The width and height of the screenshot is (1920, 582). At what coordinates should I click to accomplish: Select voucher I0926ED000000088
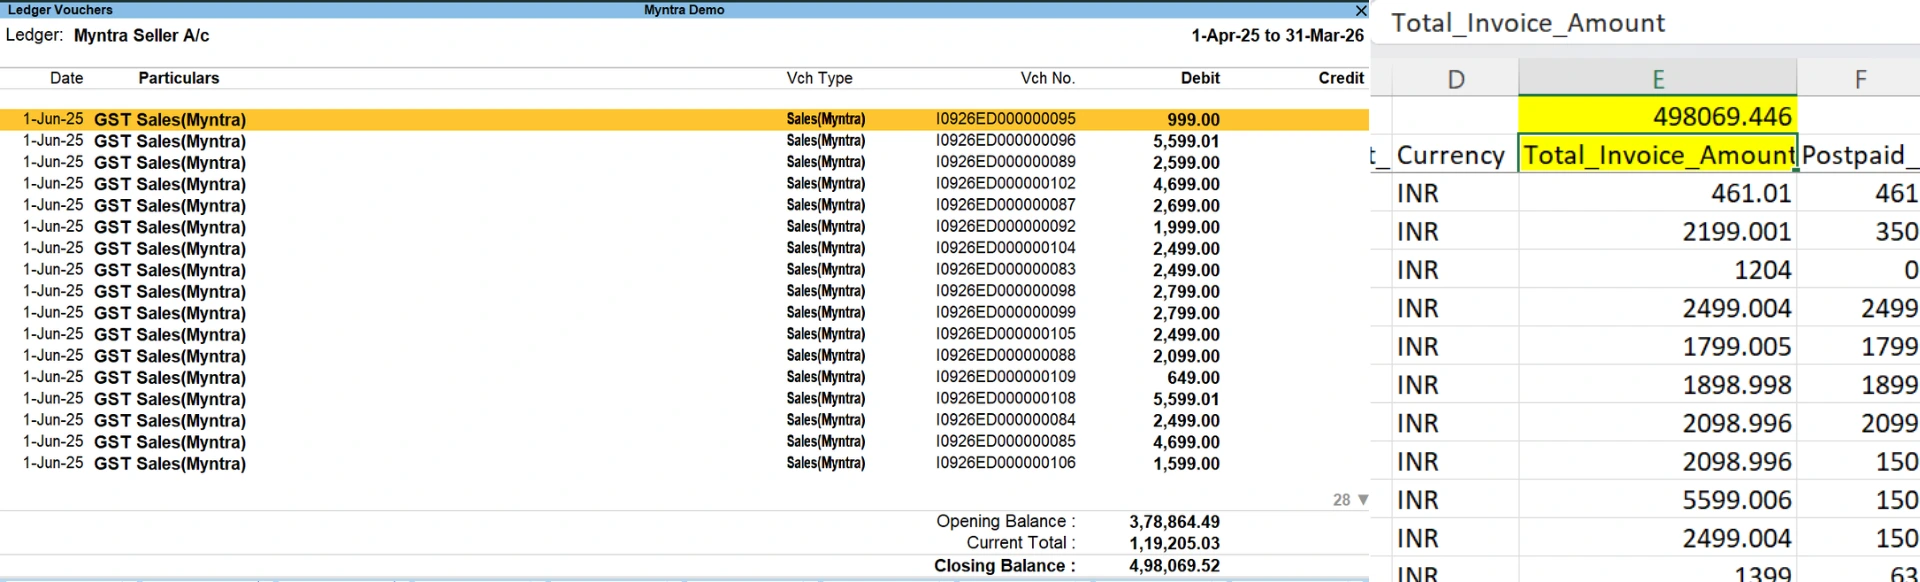point(1005,356)
